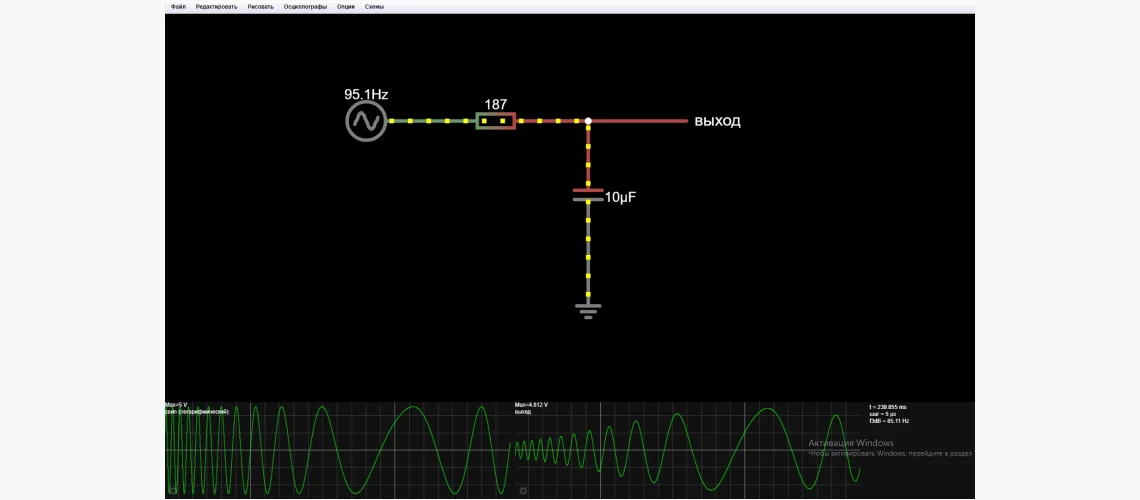This screenshot has height=500, width=1140.
Task: Click the ground symbol below the capacitor
Action: coord(588,310)
